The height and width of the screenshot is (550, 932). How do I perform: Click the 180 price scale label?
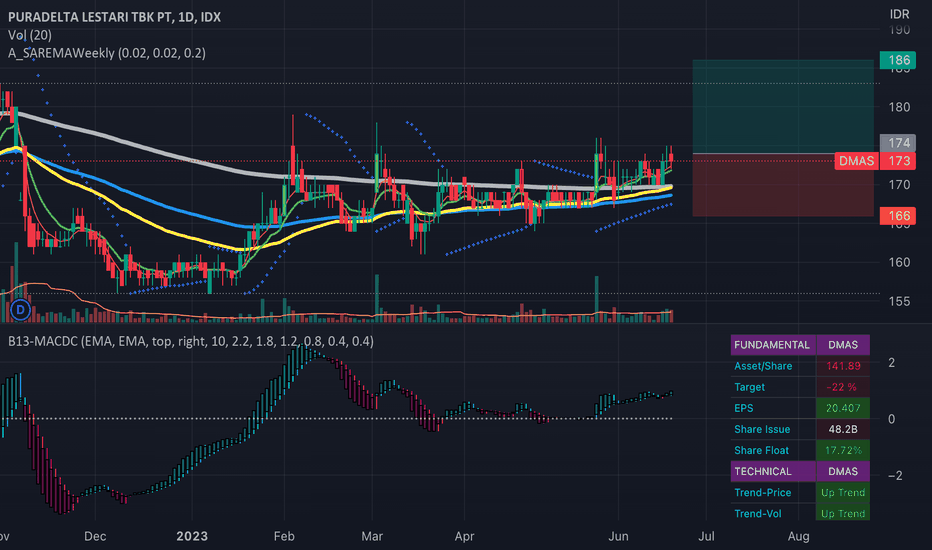click(899, 107)
